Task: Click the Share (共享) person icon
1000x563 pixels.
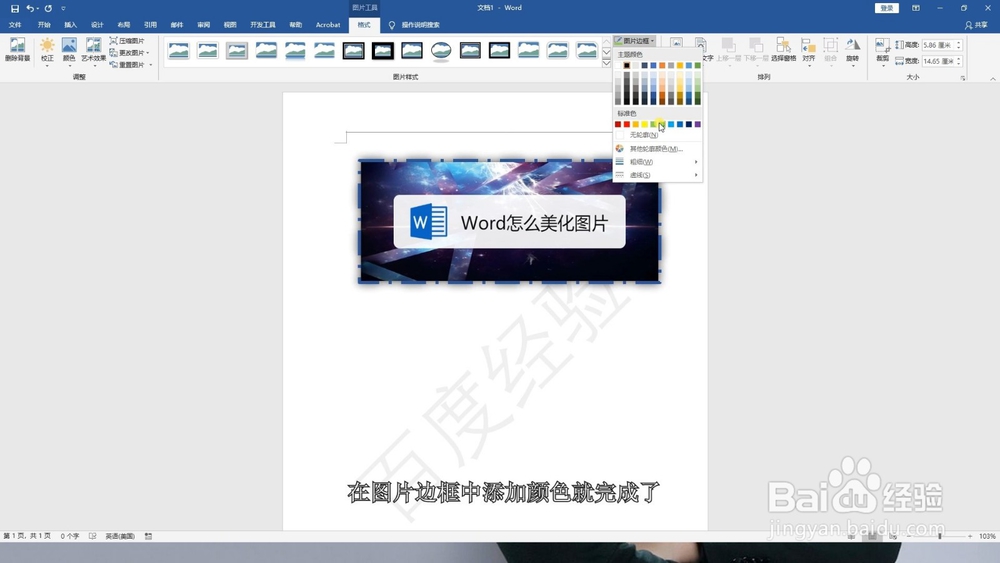Action: pos(969,25)
